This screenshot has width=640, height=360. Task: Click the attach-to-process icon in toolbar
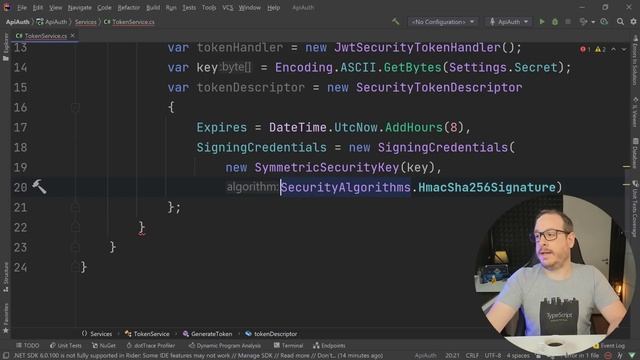pyautogui.click(x=583, y=22)
